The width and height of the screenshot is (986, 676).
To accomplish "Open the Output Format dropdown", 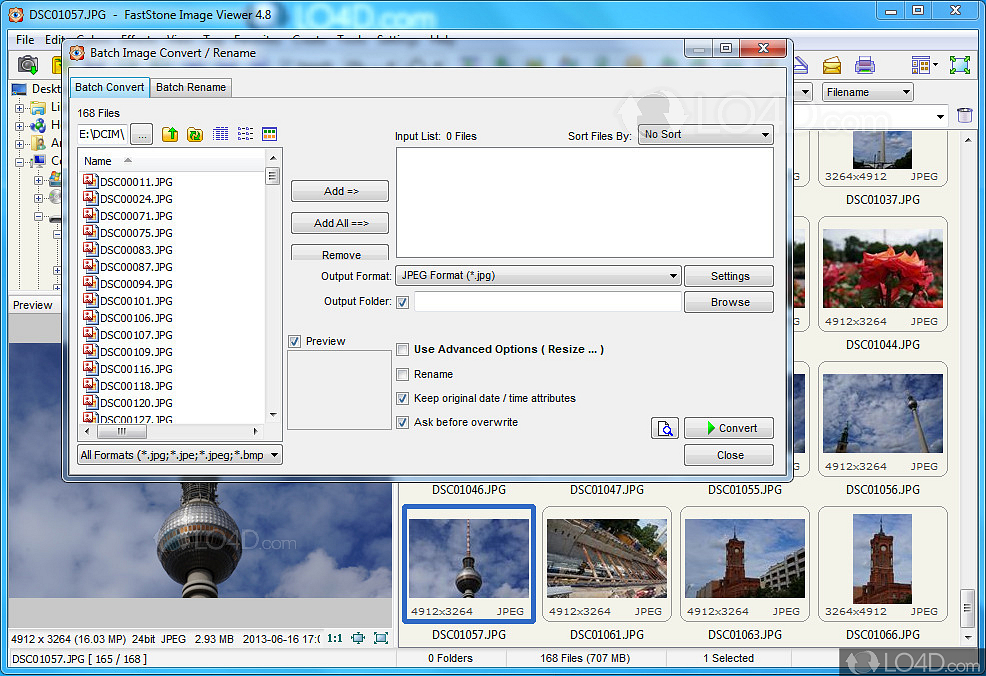I will point(538,276).
